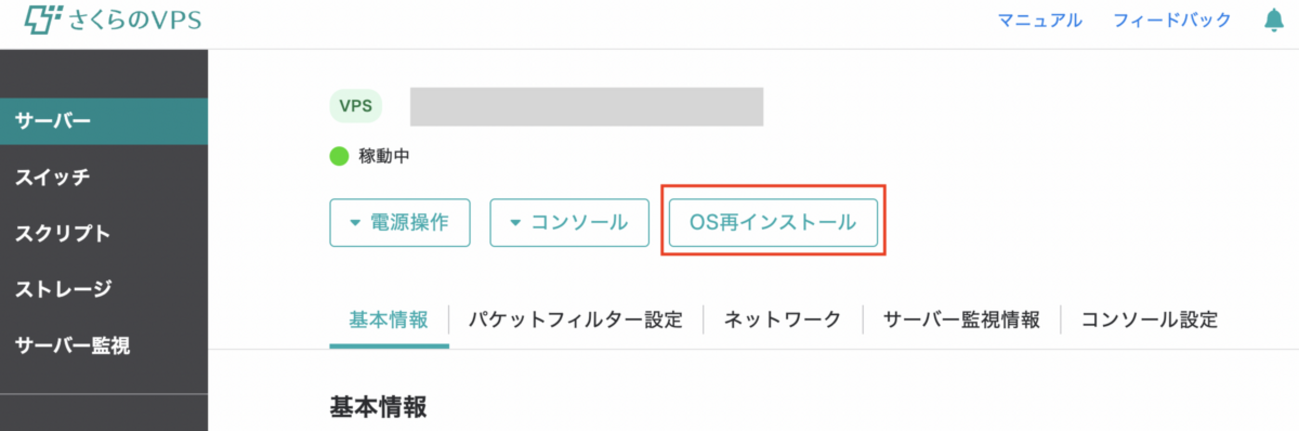Go to スイッチ in the sidebar
The height and width of the screenshot is (431, 1299).
(x=52, y=178)
